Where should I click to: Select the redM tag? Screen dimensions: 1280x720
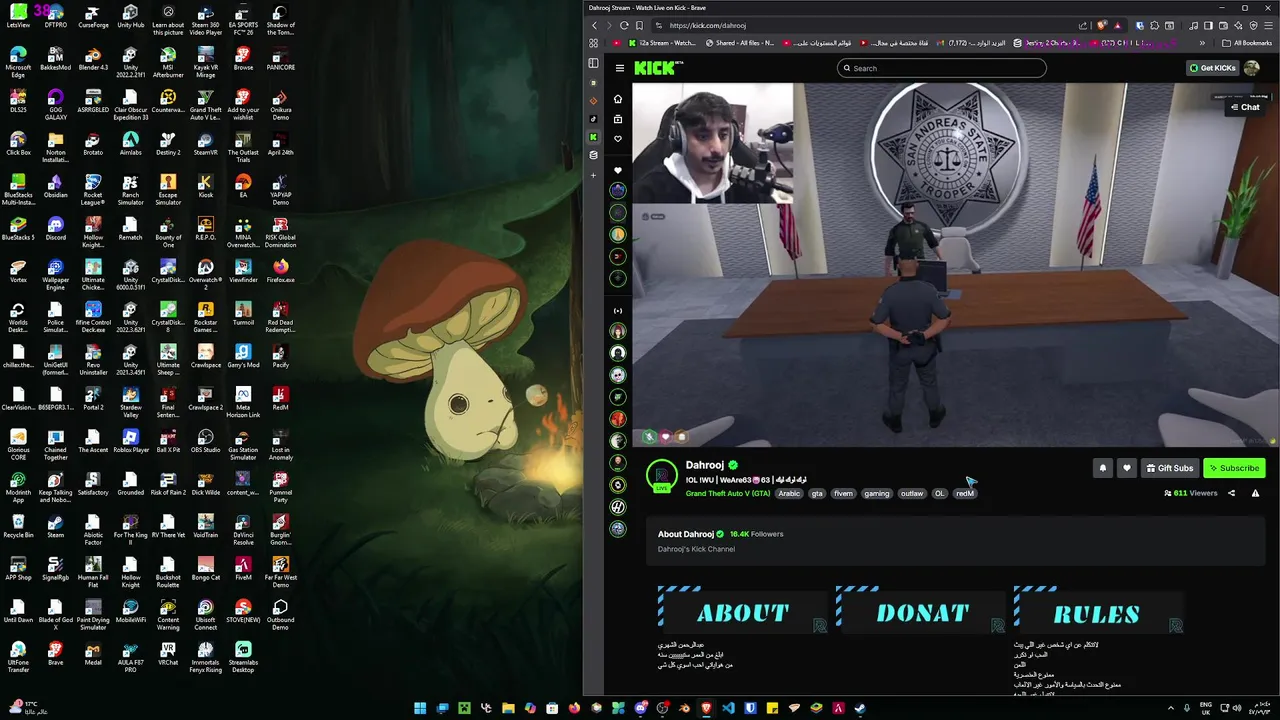click(x=965, y=493)
